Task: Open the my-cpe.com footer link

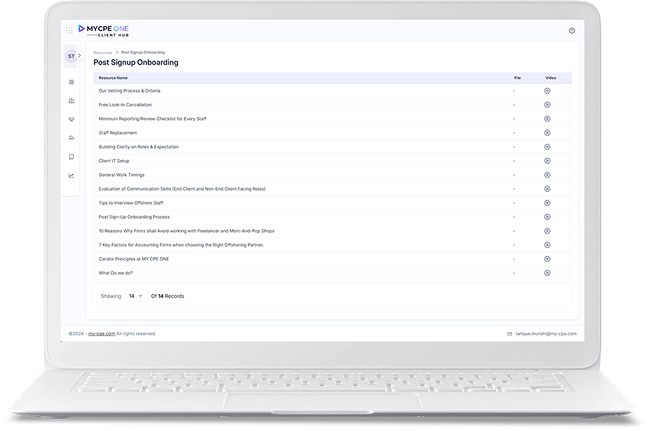Action: point(101,334)
